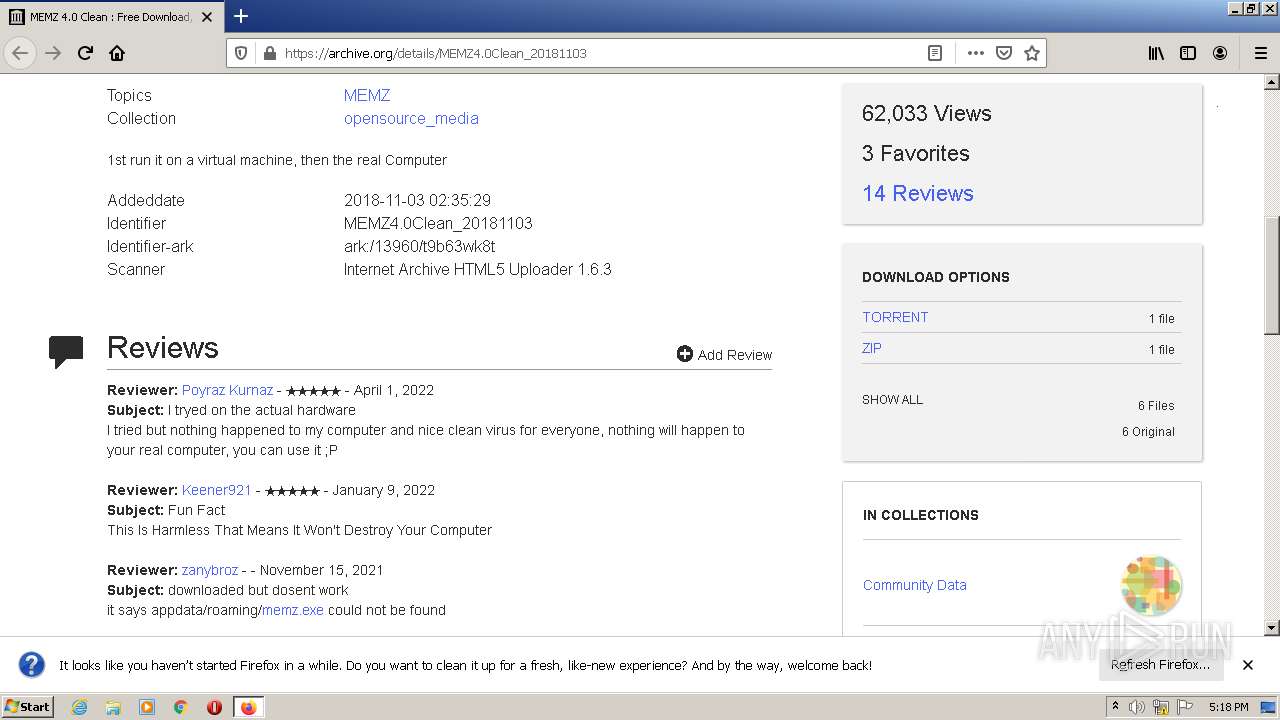Save page to Pocket

[x=1004, y=53]
